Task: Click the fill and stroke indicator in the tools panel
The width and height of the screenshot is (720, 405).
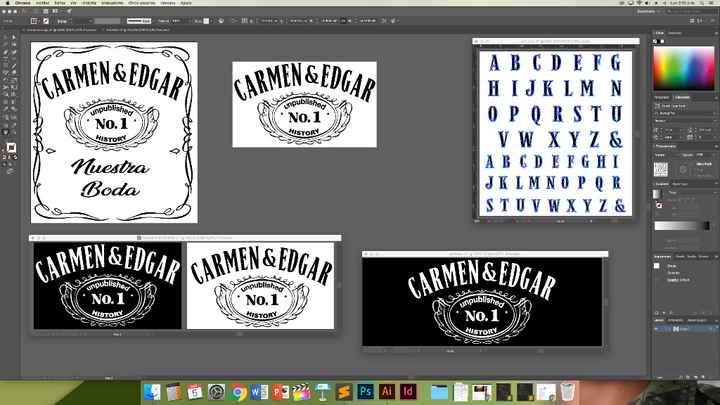Action: point(11,148)
